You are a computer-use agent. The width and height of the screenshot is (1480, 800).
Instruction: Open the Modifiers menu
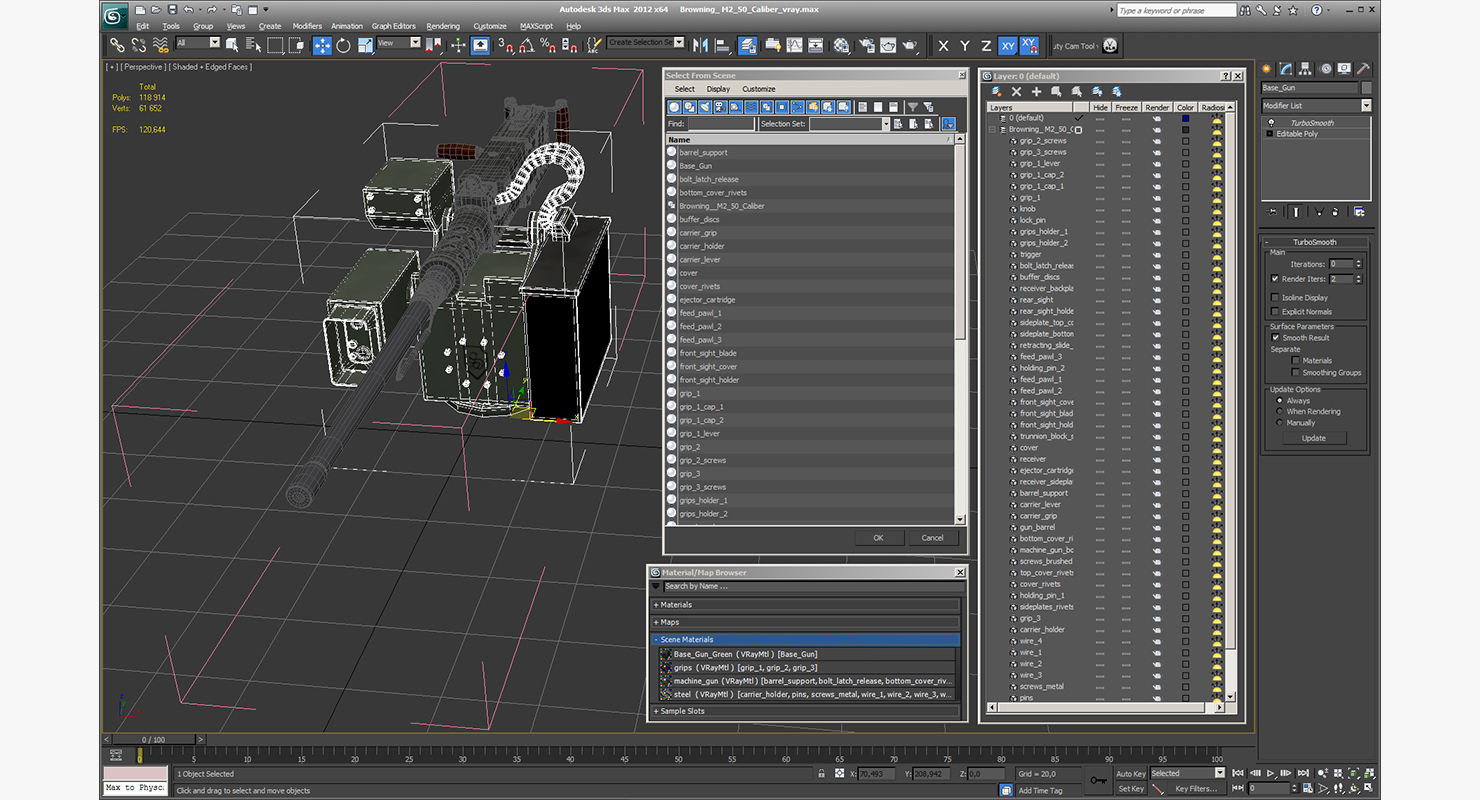pos(307,26)
